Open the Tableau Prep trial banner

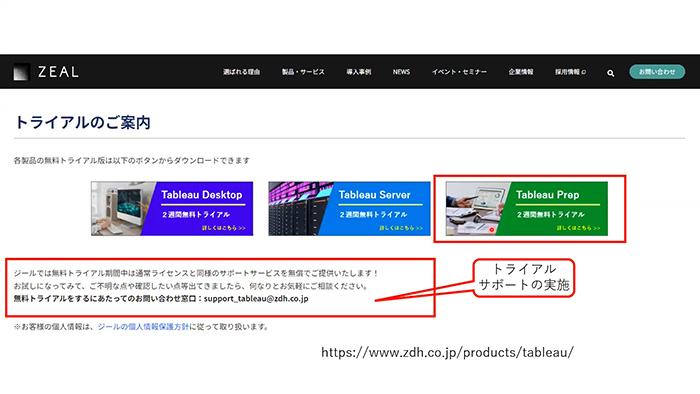point(527,208)
